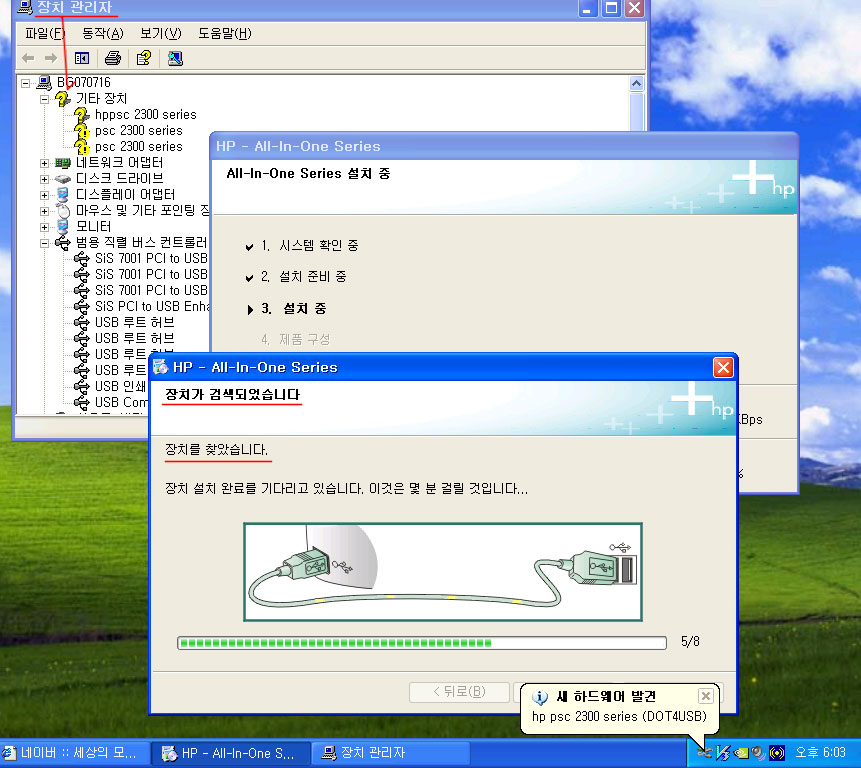Click the volume tray icon
The image size is (861, 768).
[758, 753]
